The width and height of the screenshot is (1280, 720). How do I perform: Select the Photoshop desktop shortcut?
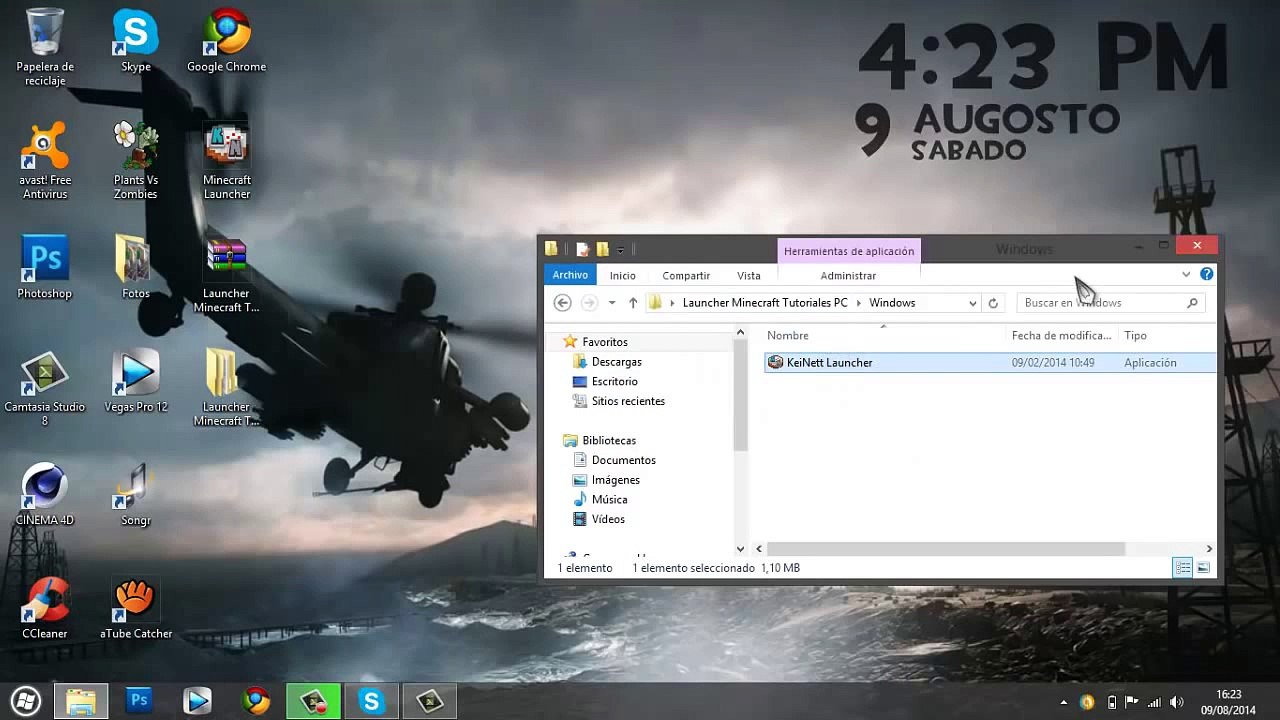click(x=45, y=267)
